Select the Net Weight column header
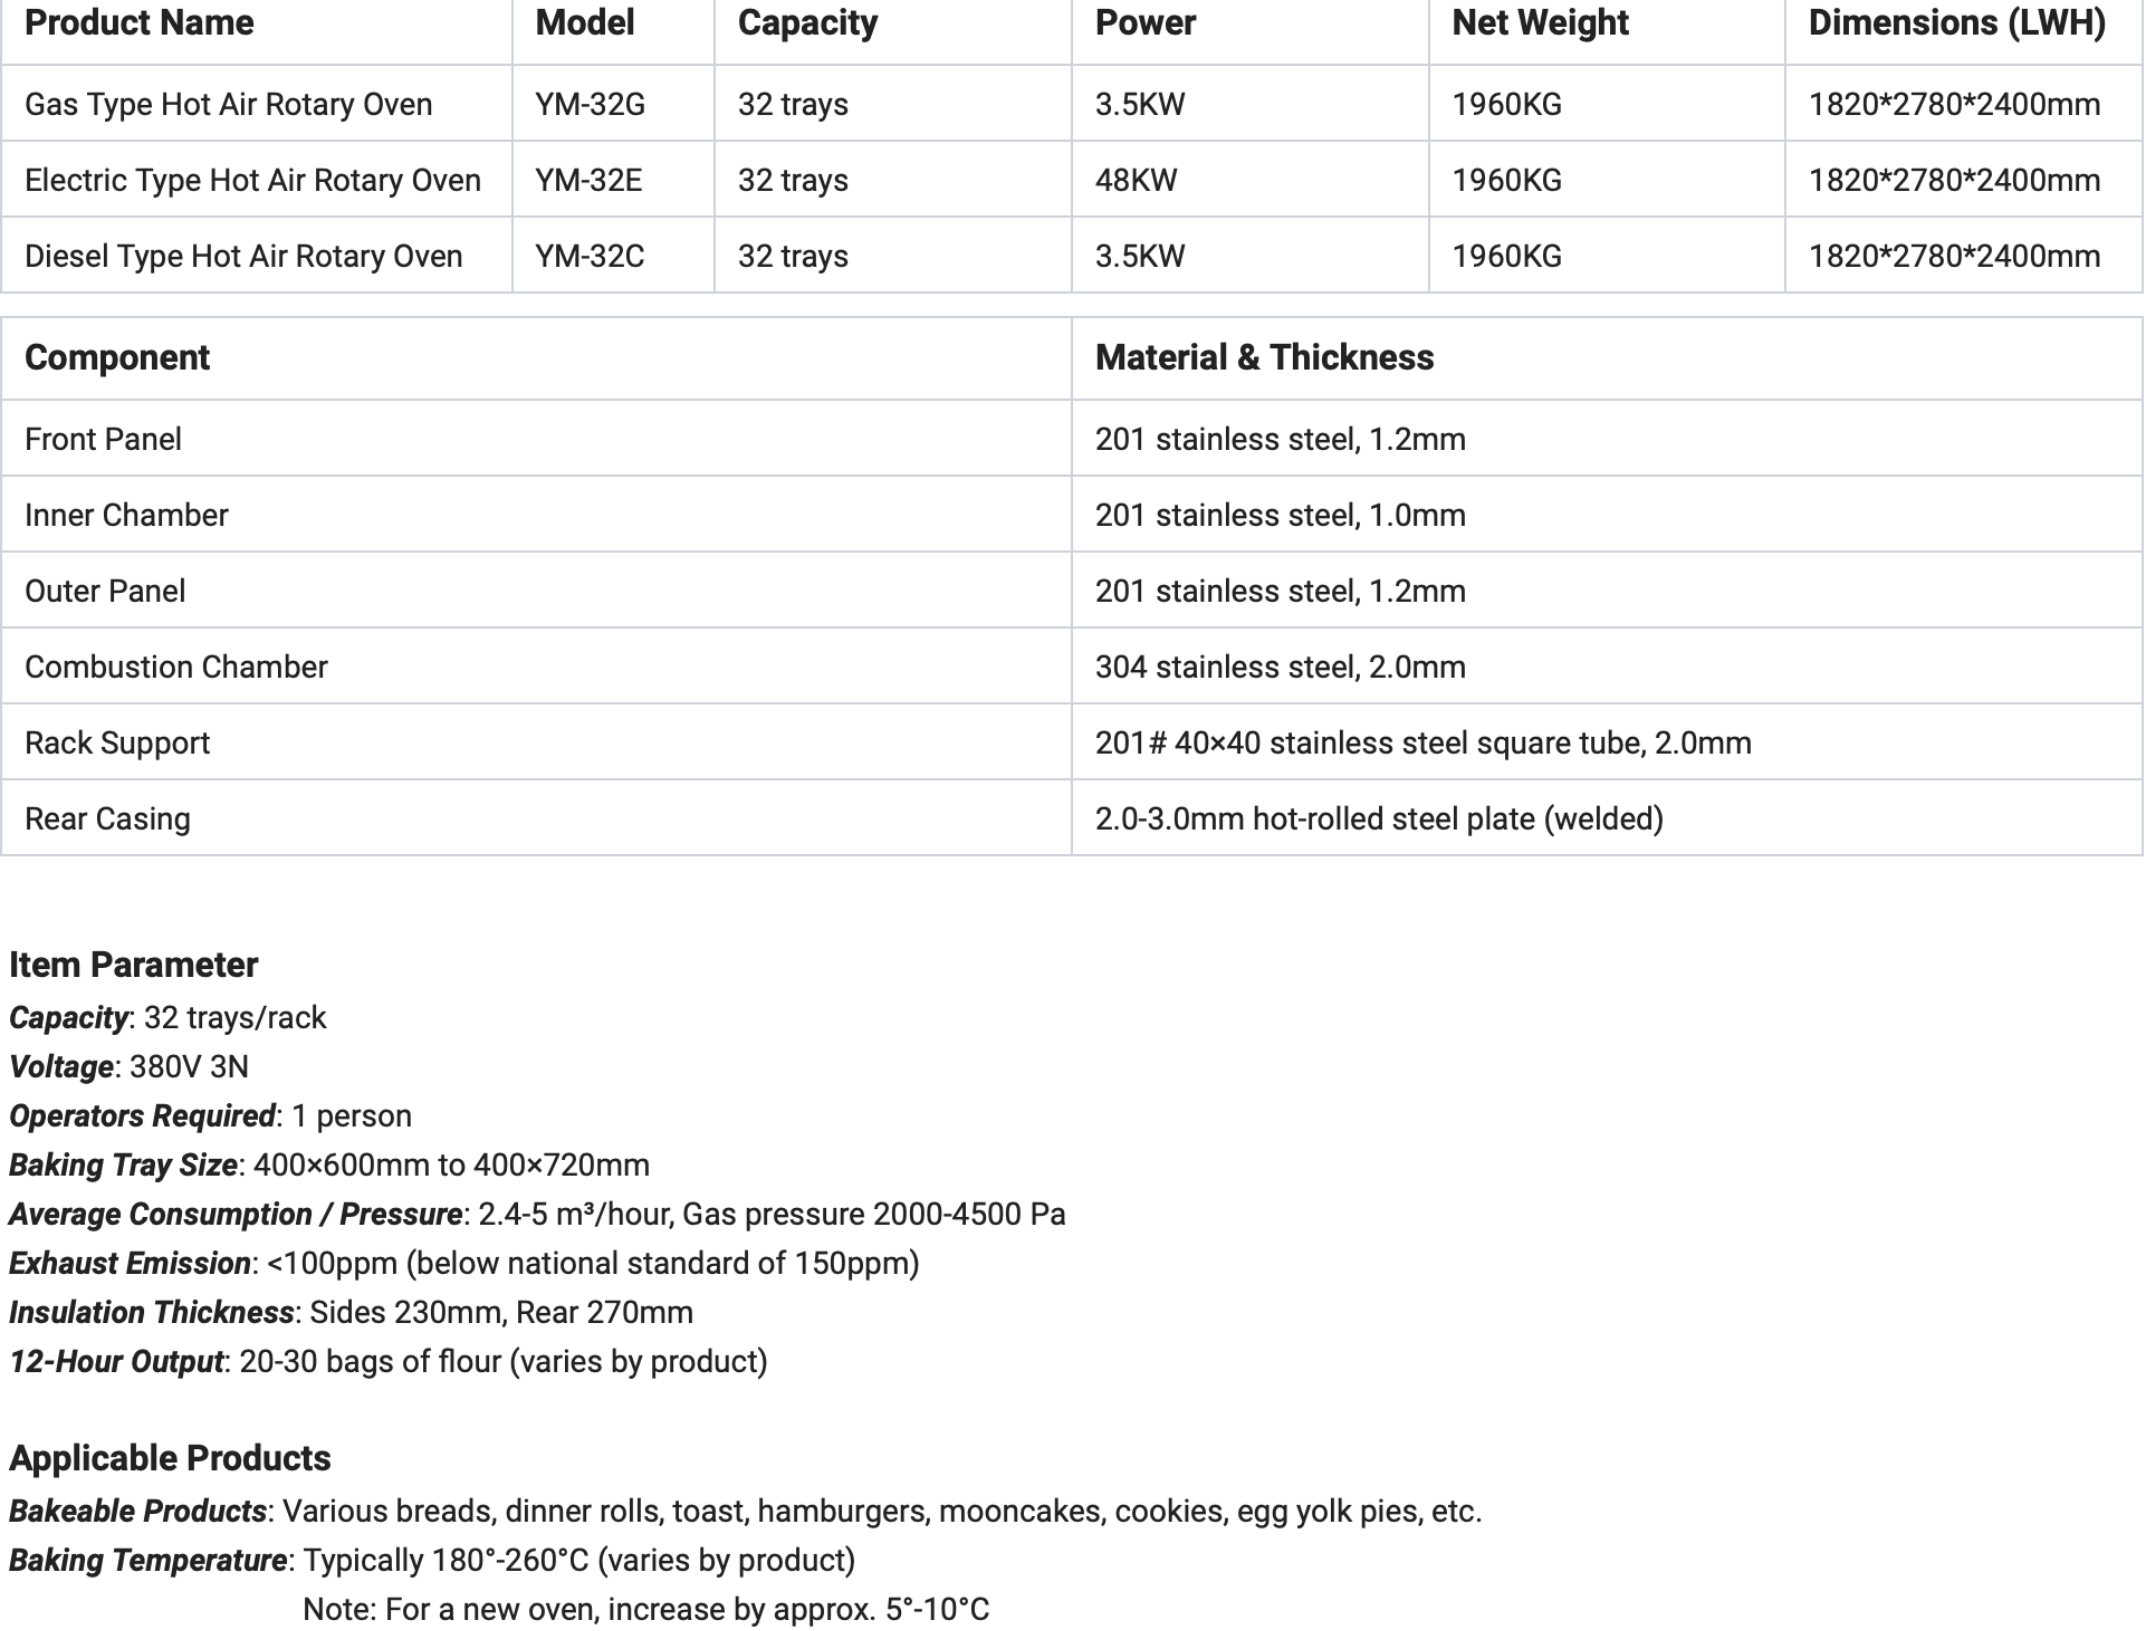Screen dimensions: 2146x1631 tap(1540, 23)
